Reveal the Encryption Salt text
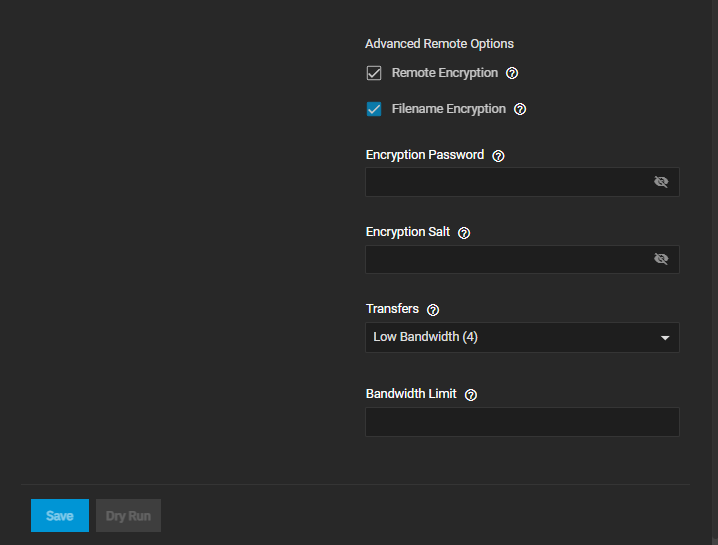This screenshot has width=718, height=545. [x=661, y=259]
